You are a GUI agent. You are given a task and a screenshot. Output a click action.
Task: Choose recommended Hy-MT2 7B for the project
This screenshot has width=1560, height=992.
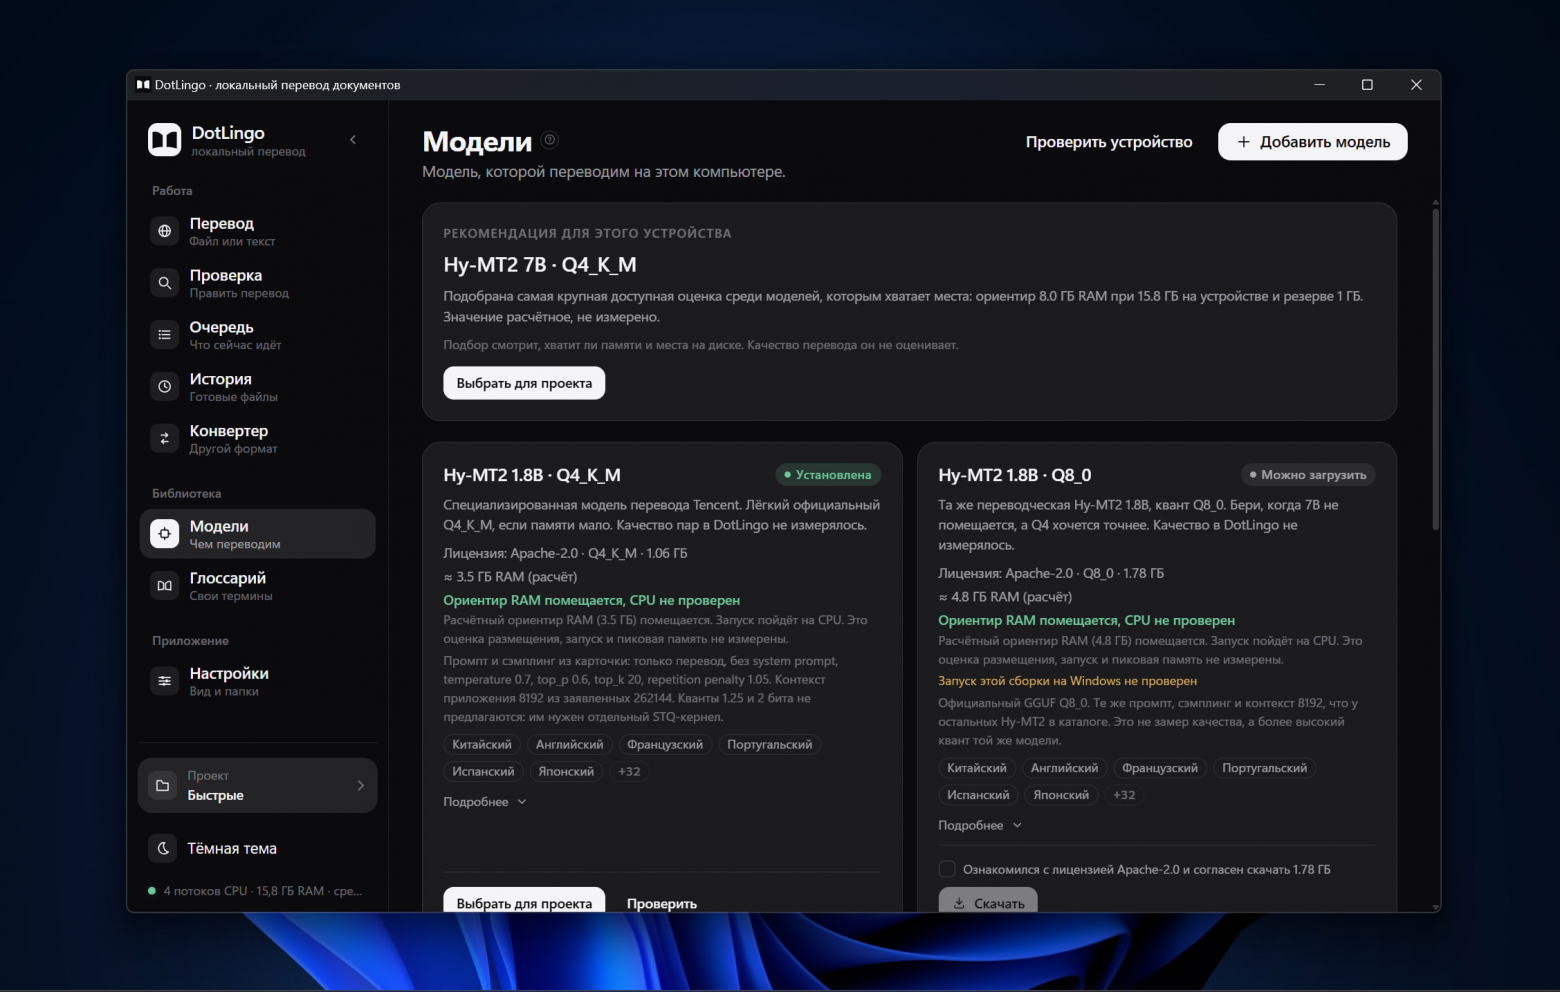[524, 383]
